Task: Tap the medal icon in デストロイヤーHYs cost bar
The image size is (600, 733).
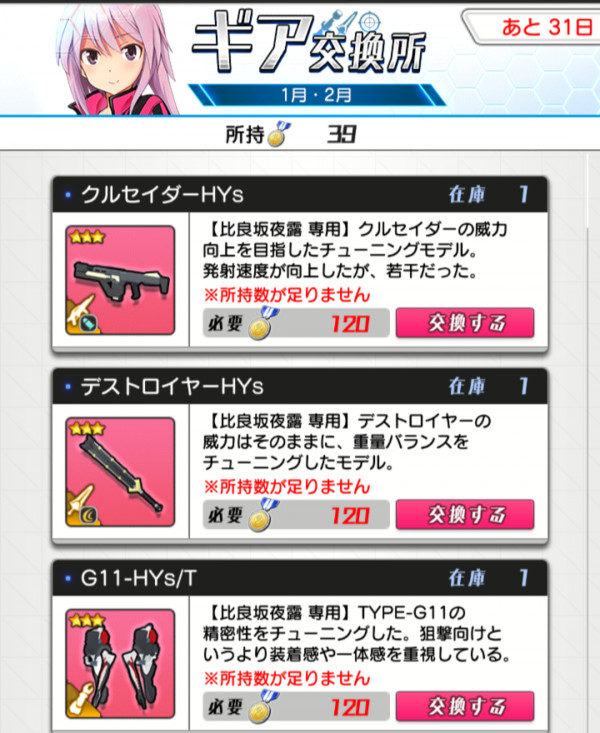Action: 263,515
